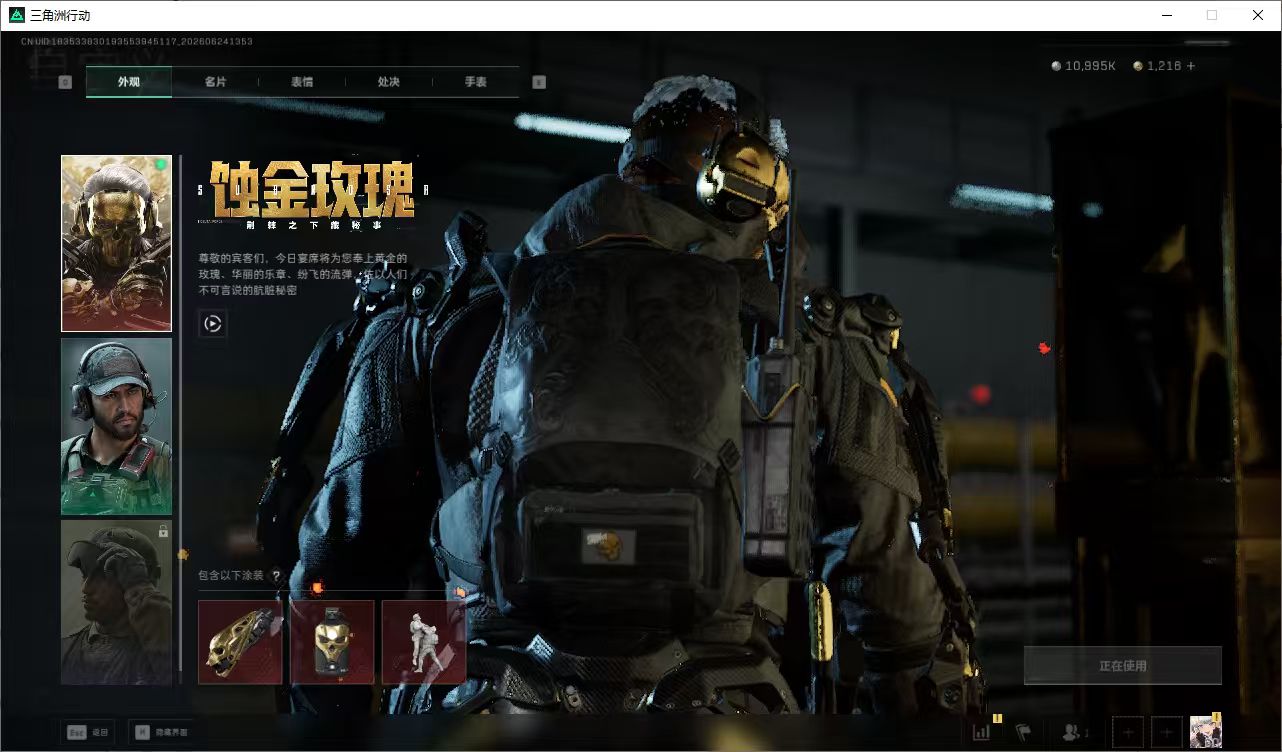The width and height of the screenshot is (1282, 752).
Task: Open the 表情 tab
Action: pyautogui.click(x=302, y=82)
